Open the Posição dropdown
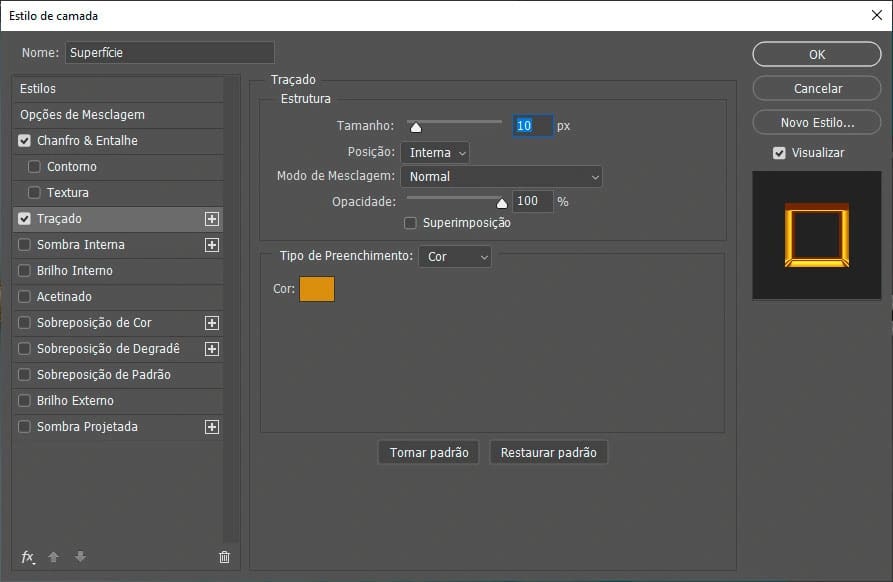 click(435, 153)
